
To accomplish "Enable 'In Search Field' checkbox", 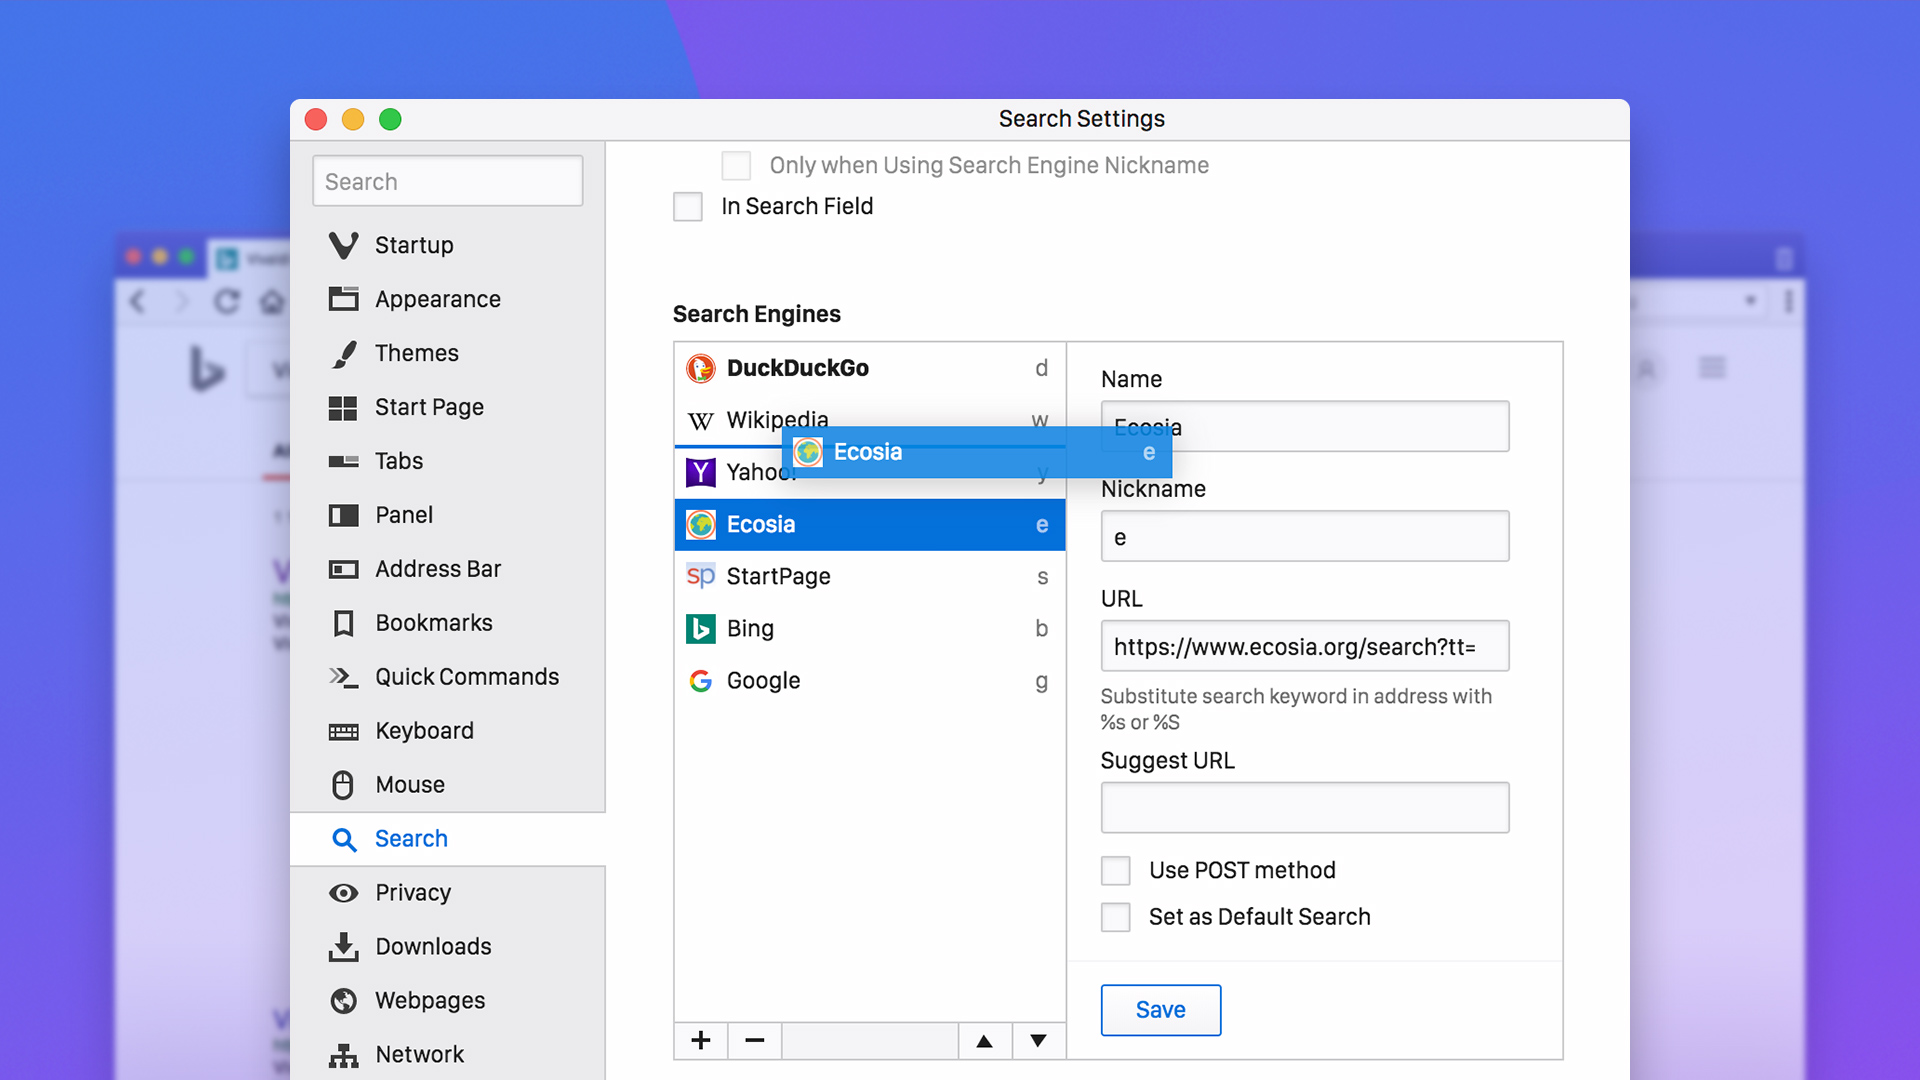I will 687,206.
